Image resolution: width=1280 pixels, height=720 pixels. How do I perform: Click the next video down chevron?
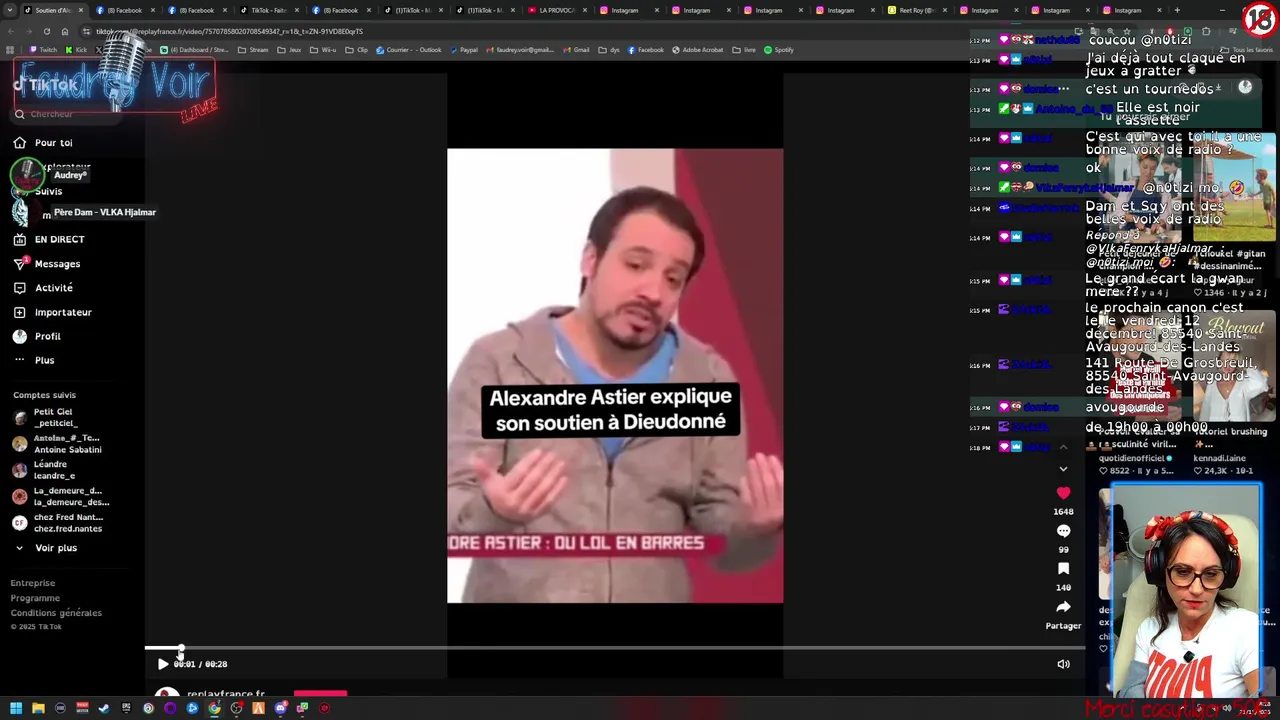click(x=1063, y=468)
